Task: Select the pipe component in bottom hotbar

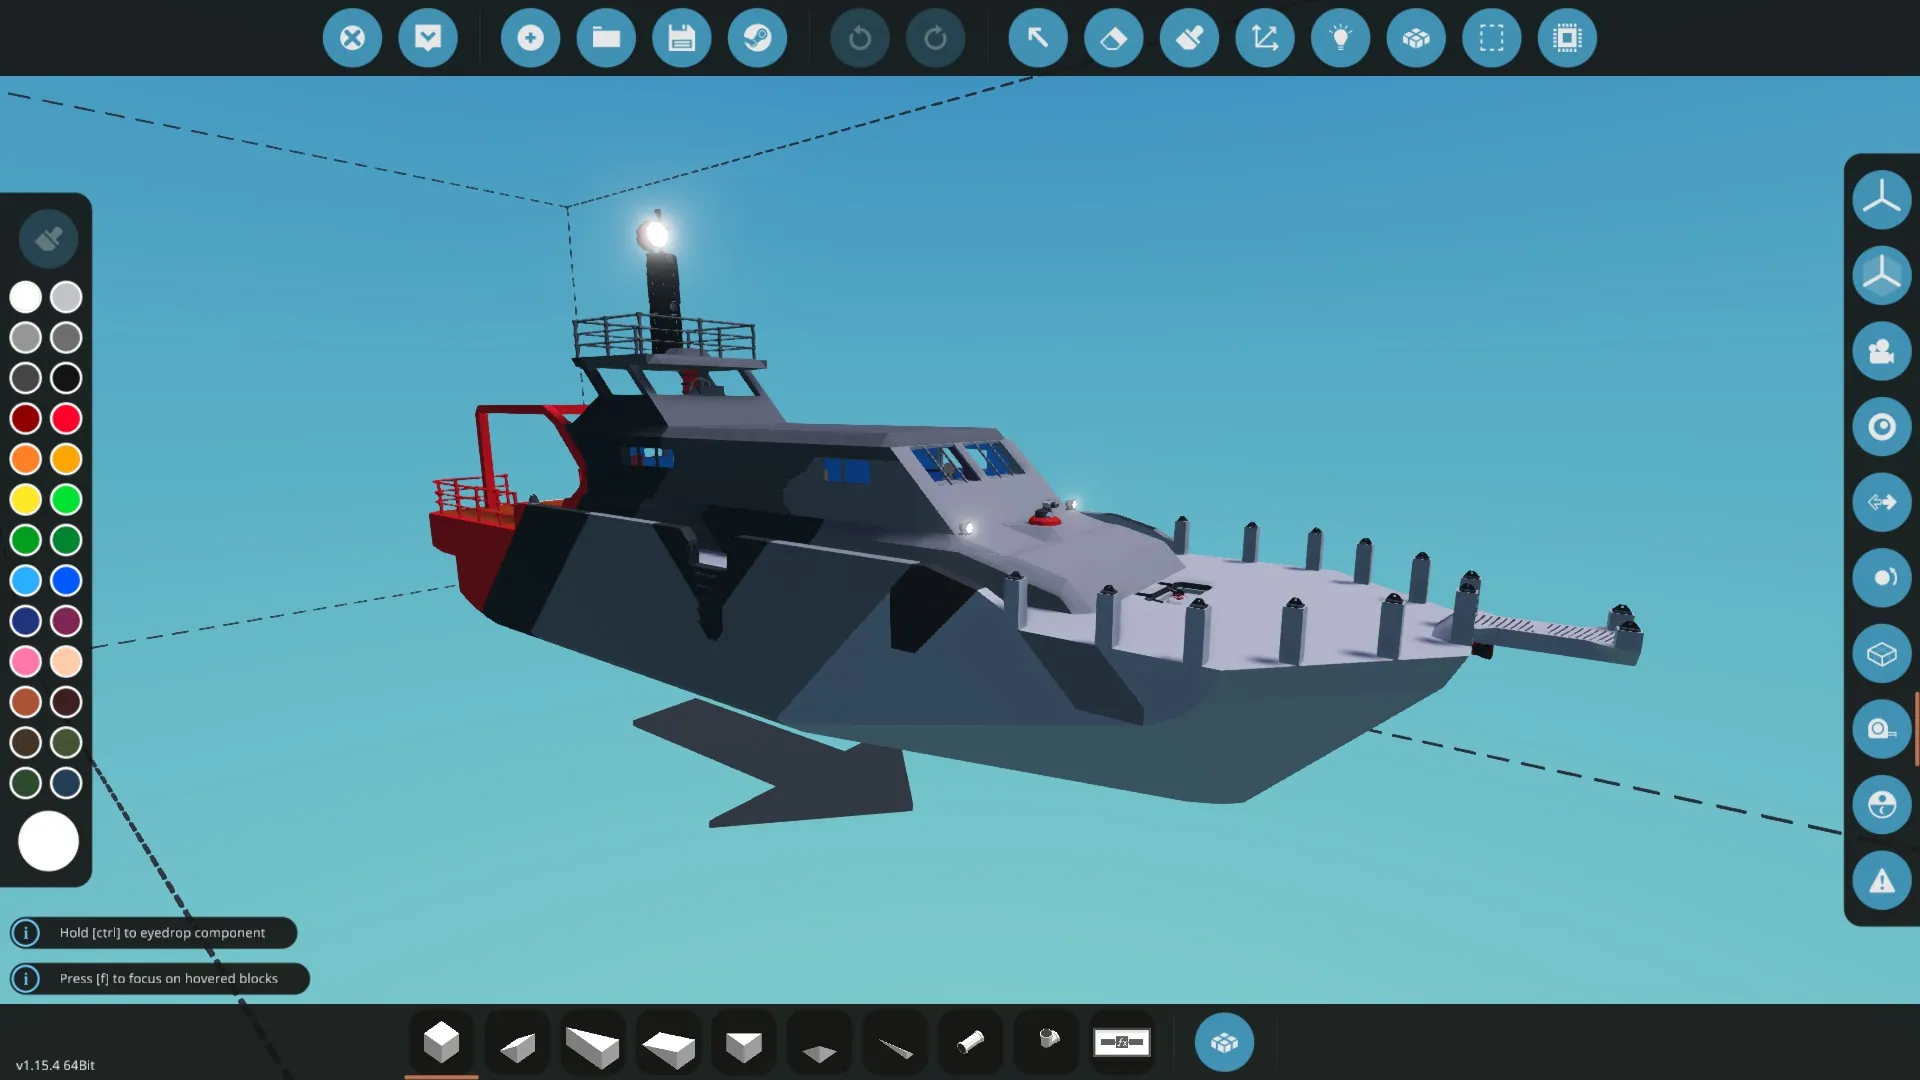Action: pyautogui.click(x=970, y=1043)
